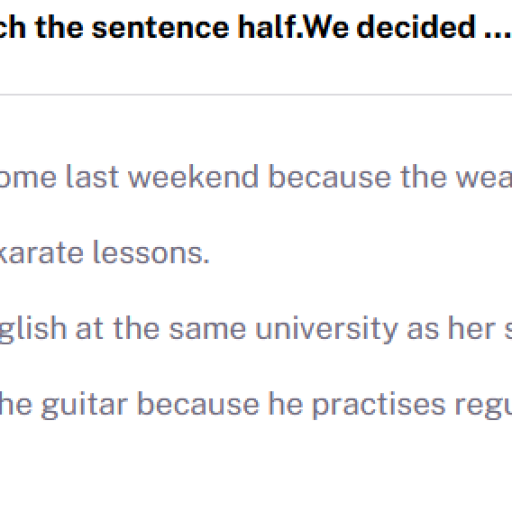Click the word 'because' in the first answer
This screenshot has width=512, height=512.
point(329,177)
